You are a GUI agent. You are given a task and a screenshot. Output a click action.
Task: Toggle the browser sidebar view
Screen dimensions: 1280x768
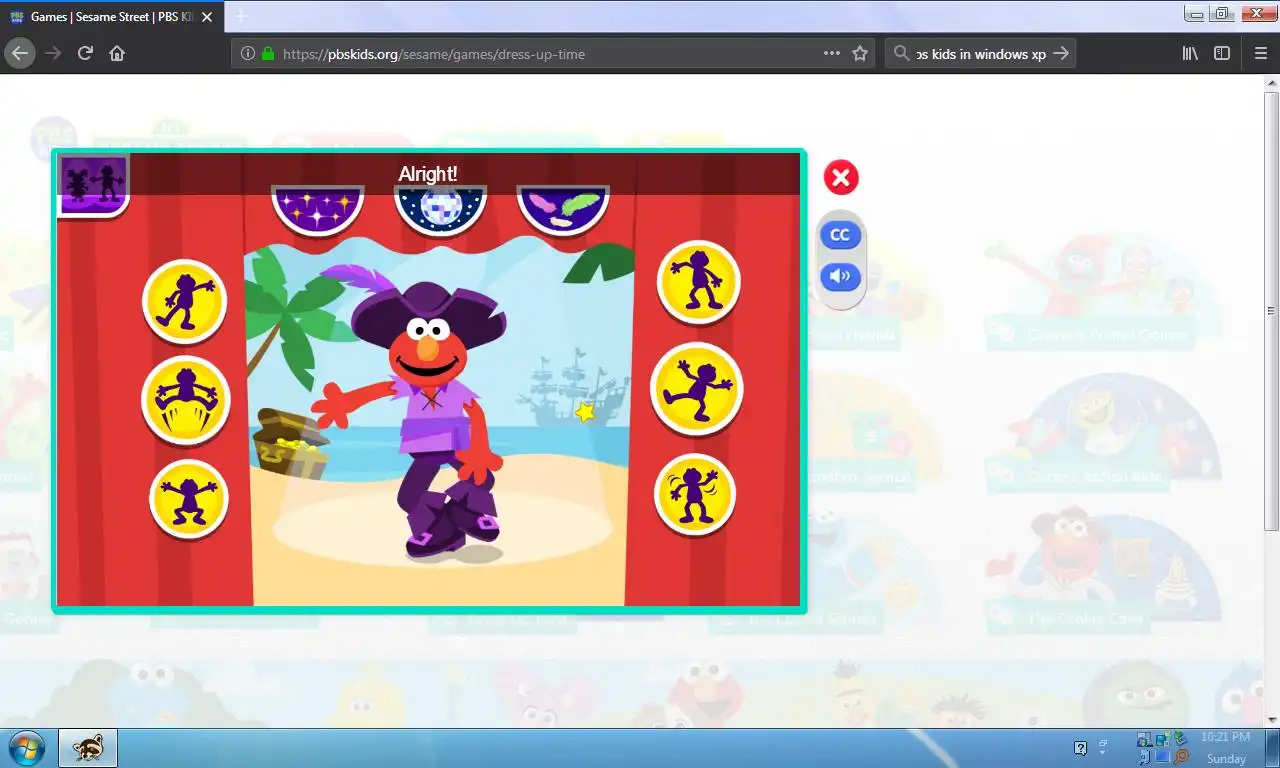click(x=1222, y=54)
